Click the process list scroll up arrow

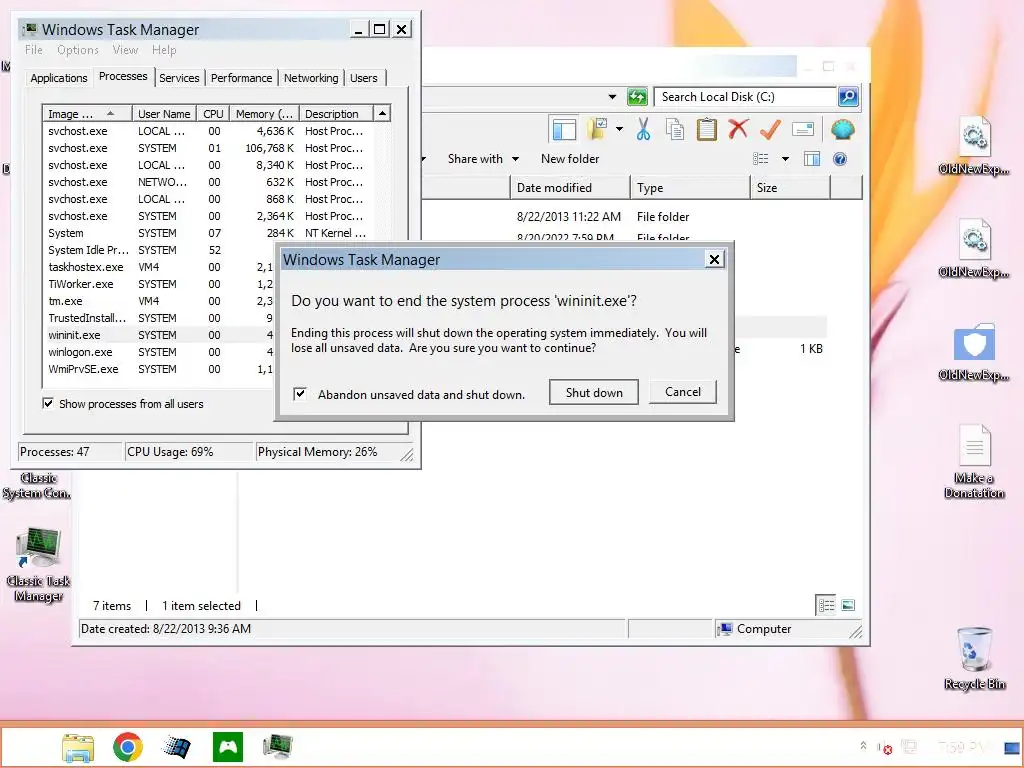click(382, 114)
